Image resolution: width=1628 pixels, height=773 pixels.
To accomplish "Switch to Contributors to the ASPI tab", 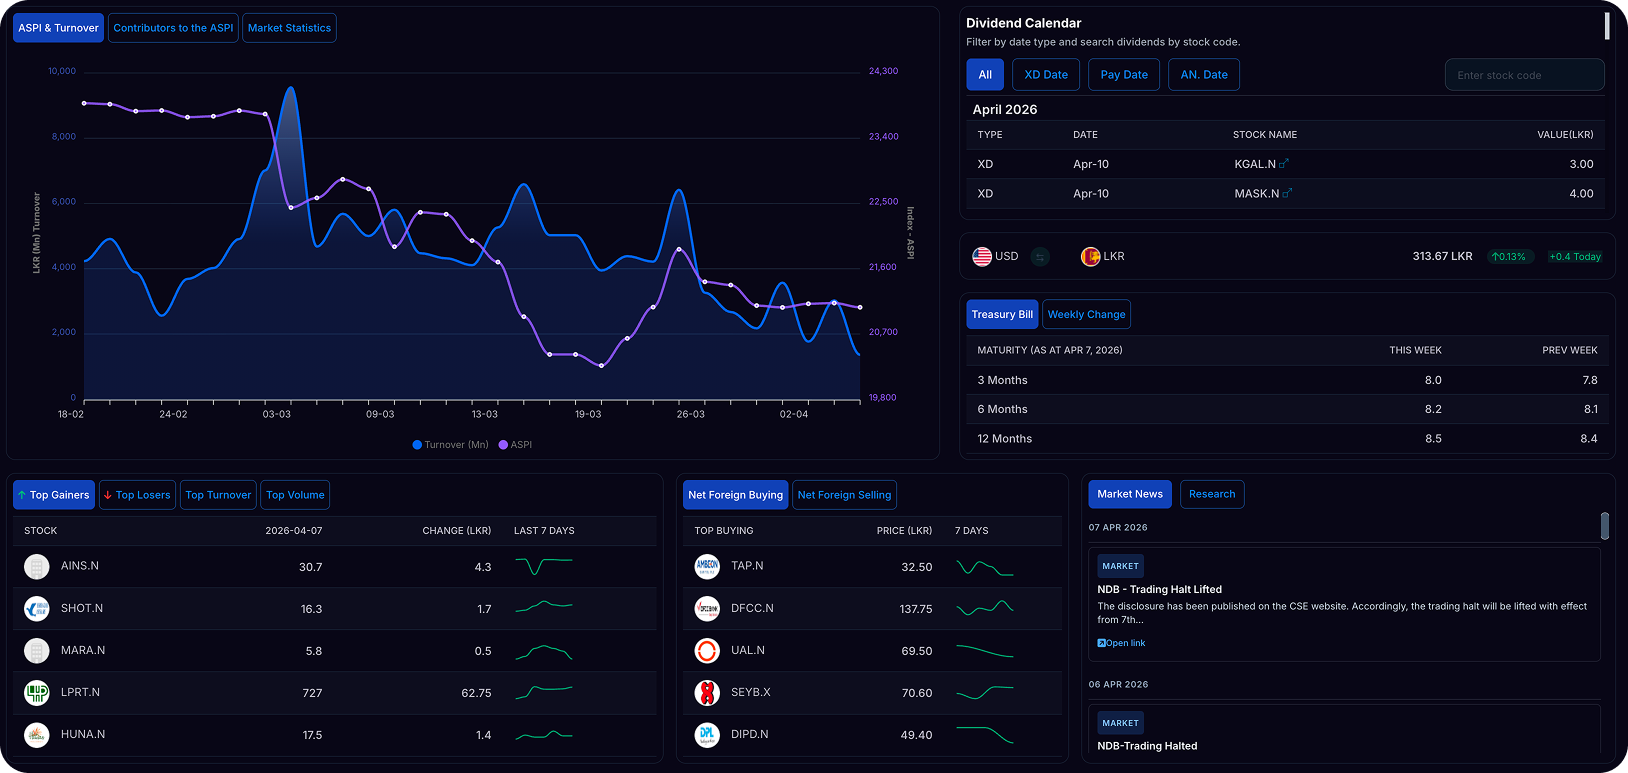I will (173, 28).
